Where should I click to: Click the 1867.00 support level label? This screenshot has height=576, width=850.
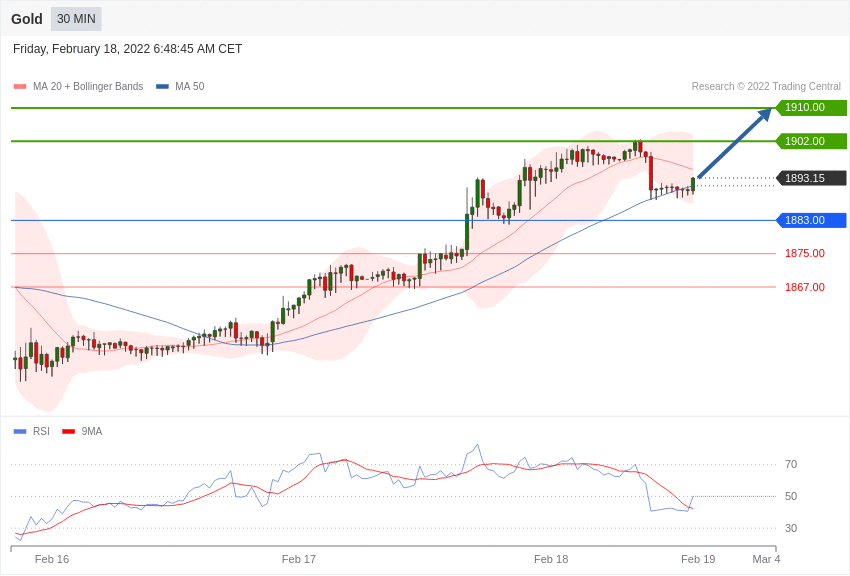[x=805, y=287]
